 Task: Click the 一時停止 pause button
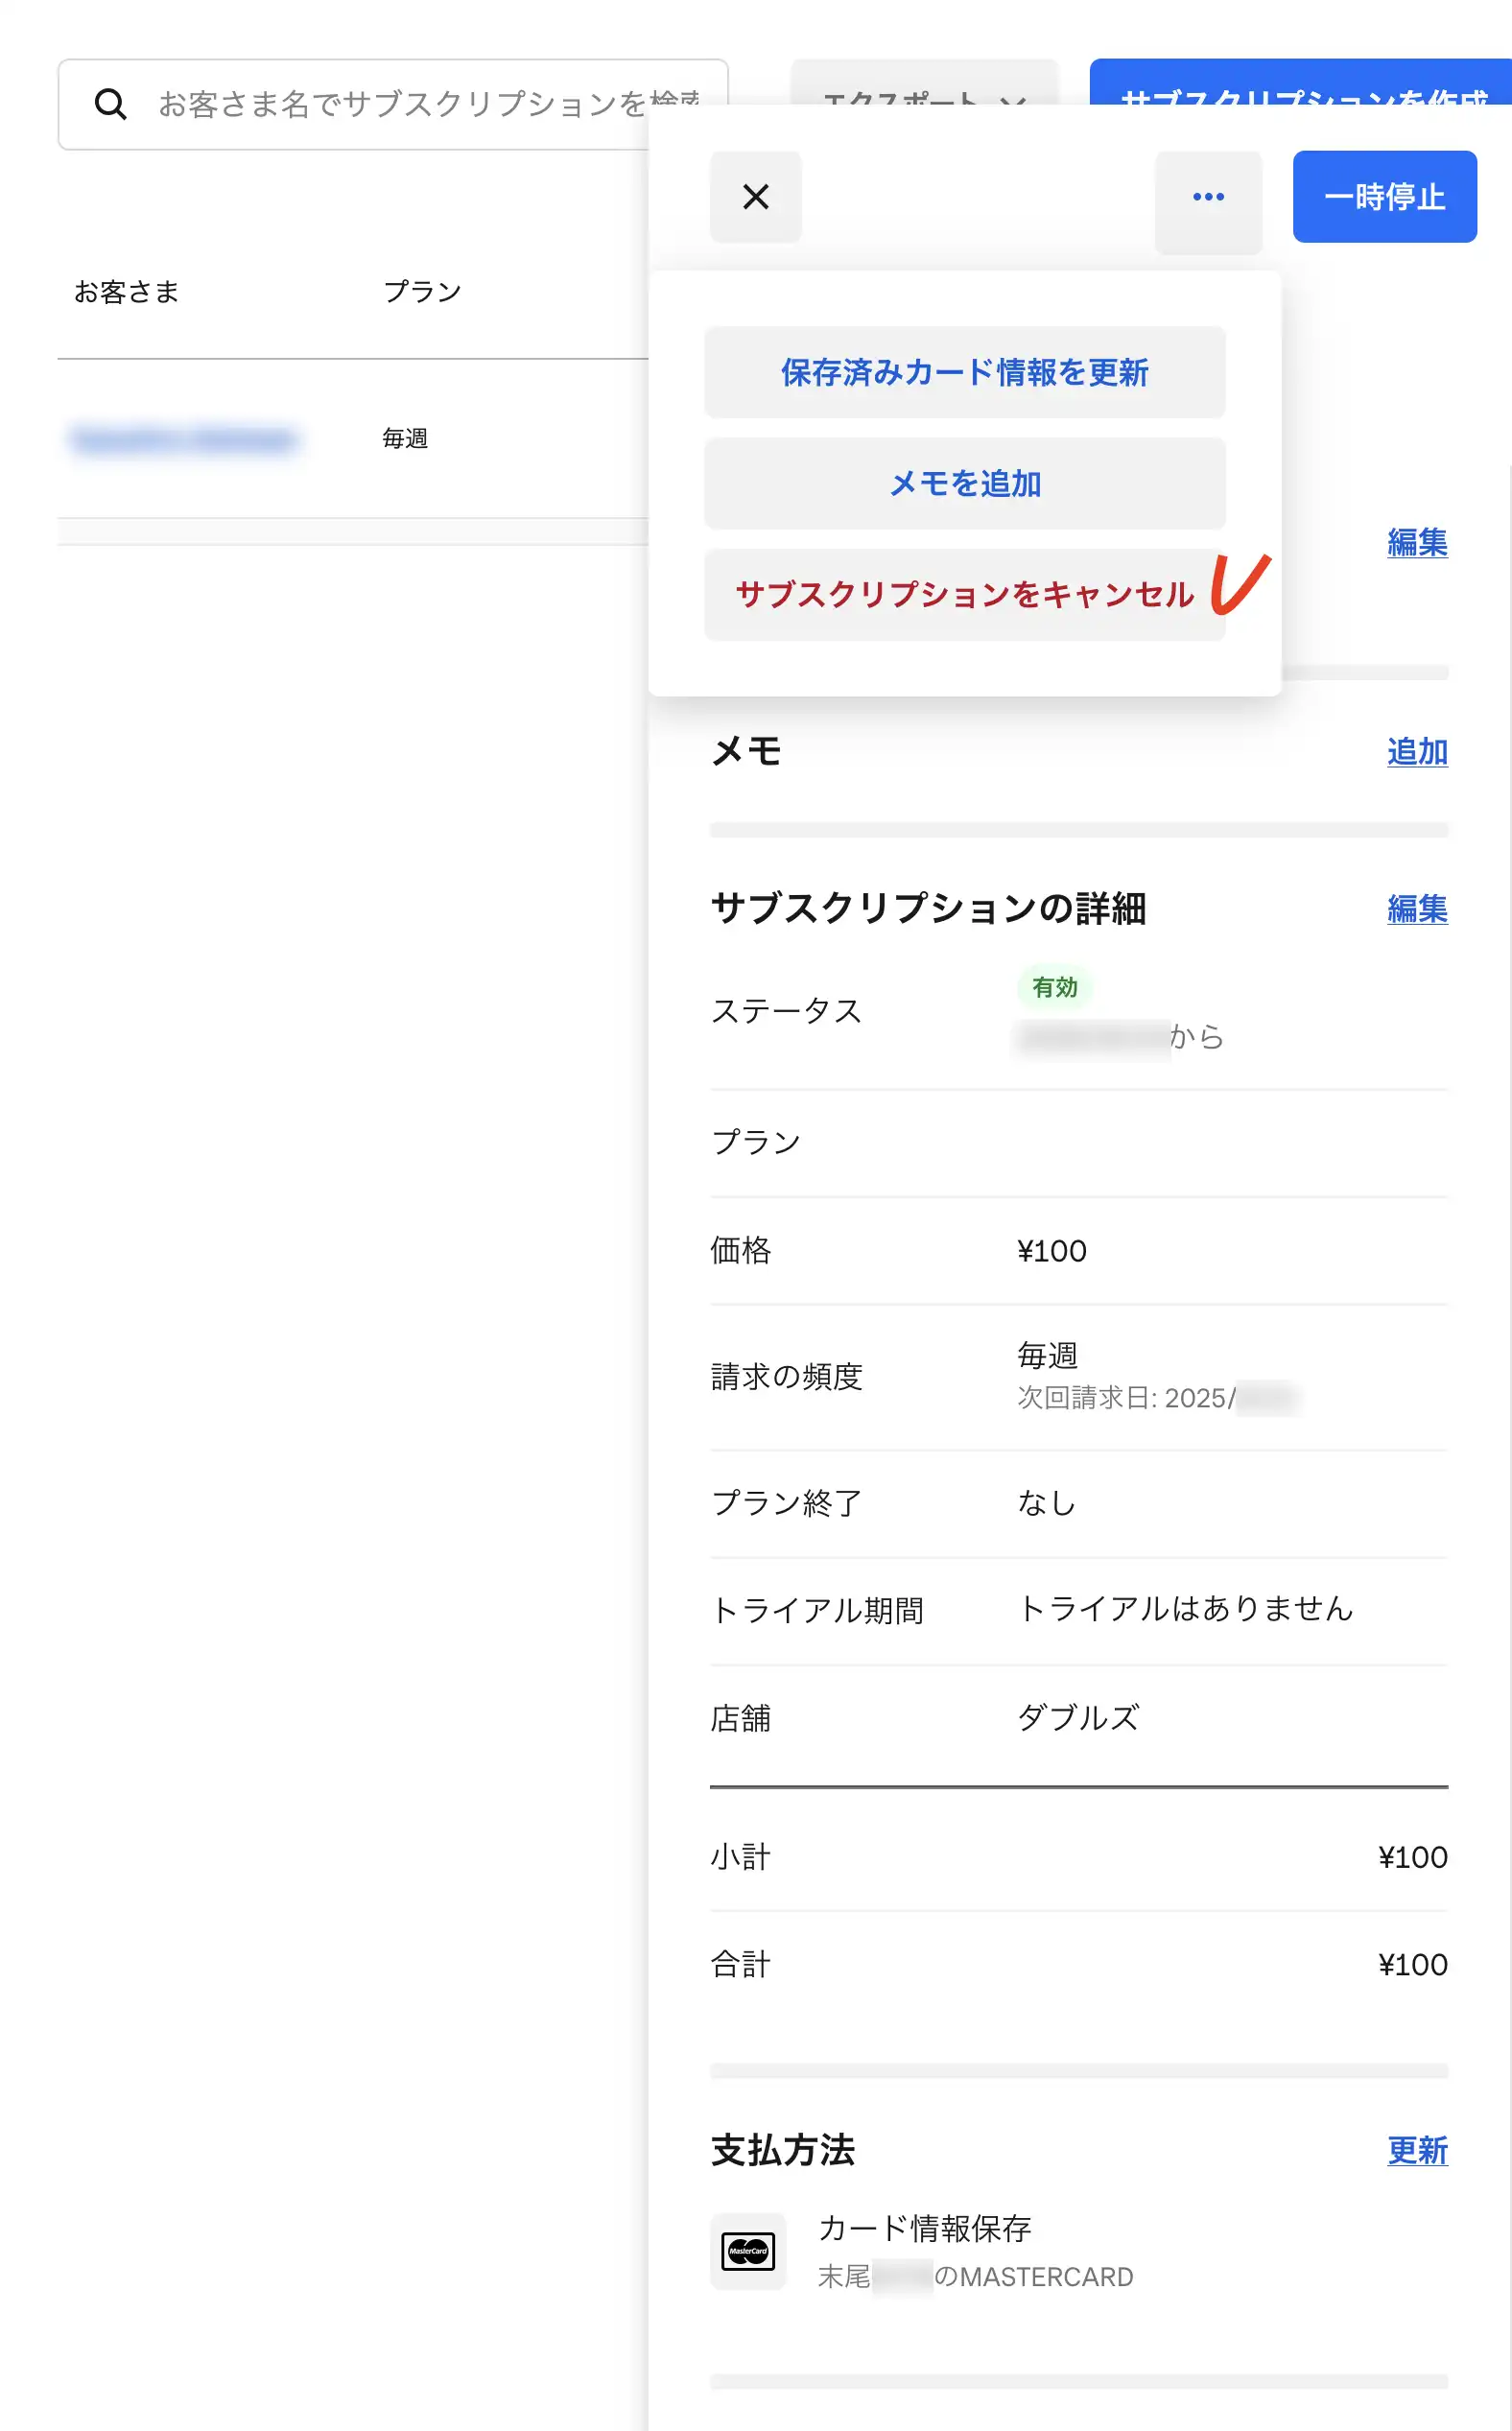coord(1384,196)
